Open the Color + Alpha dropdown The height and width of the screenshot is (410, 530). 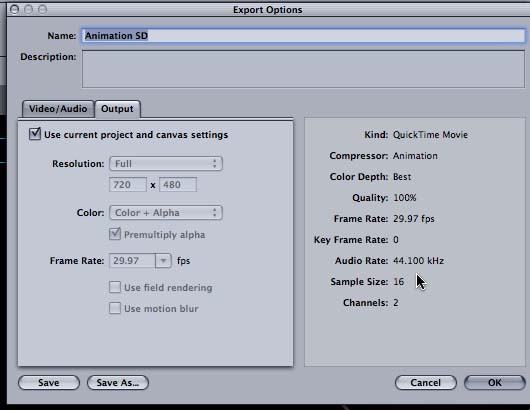[166, 213]
